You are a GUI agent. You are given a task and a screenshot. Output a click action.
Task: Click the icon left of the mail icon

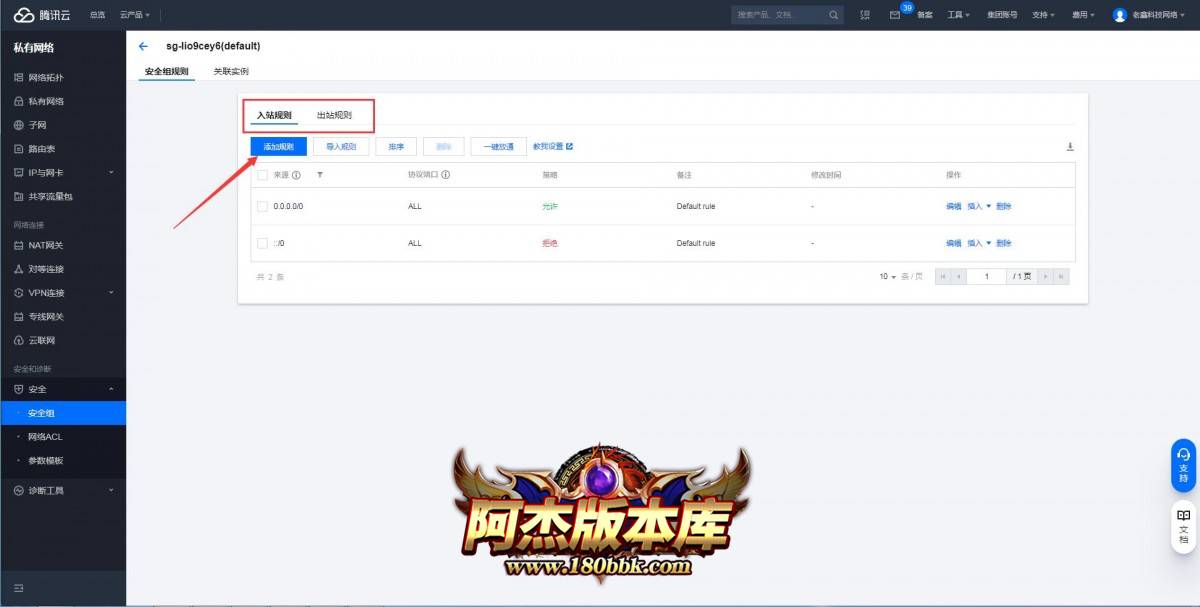click(865, 15)
